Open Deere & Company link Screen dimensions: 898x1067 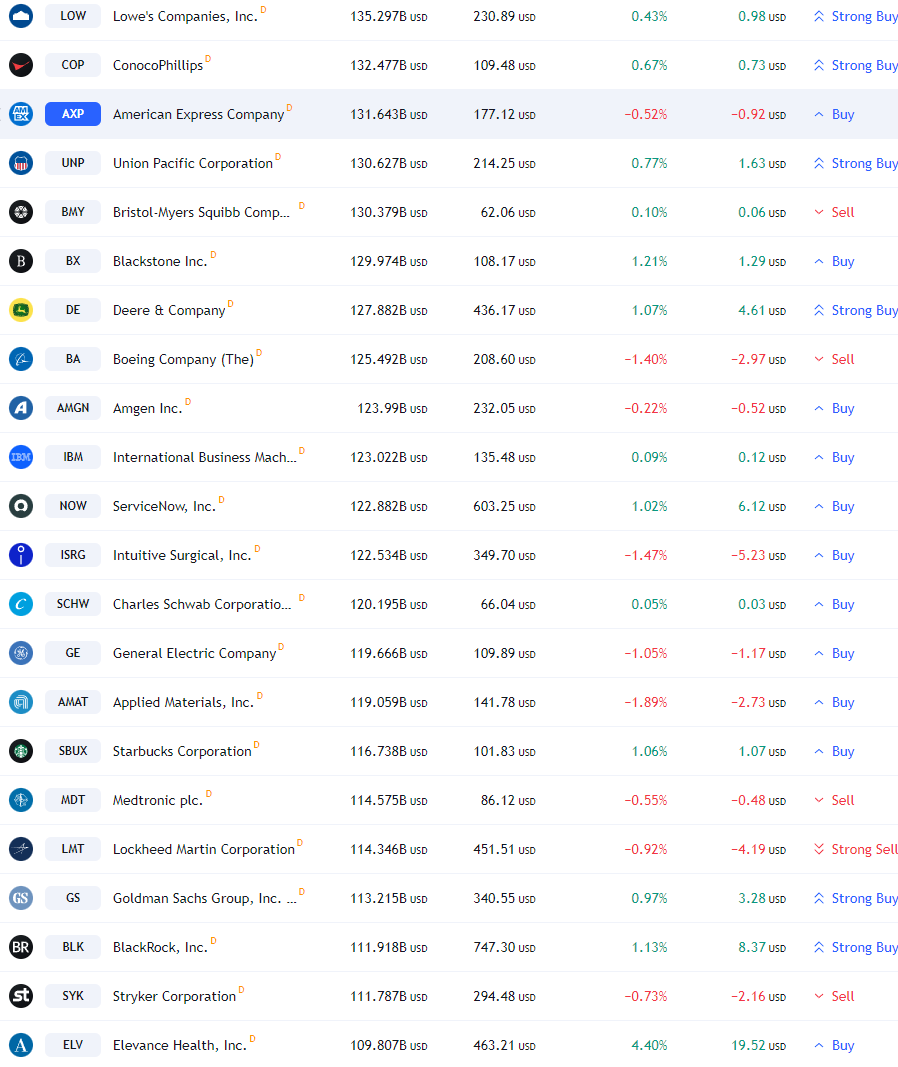(x=169, y=310)
